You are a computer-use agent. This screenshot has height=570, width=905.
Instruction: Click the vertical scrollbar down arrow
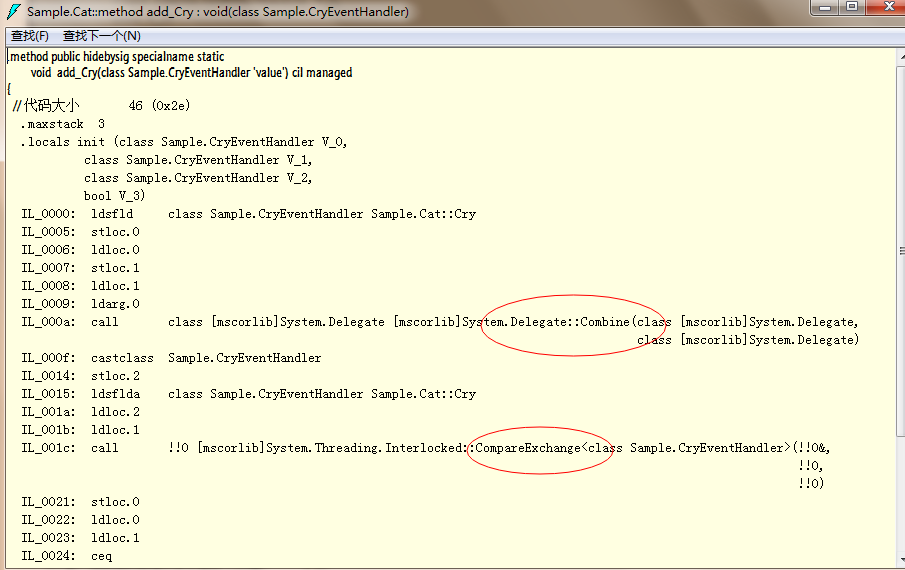coord(901,560)
